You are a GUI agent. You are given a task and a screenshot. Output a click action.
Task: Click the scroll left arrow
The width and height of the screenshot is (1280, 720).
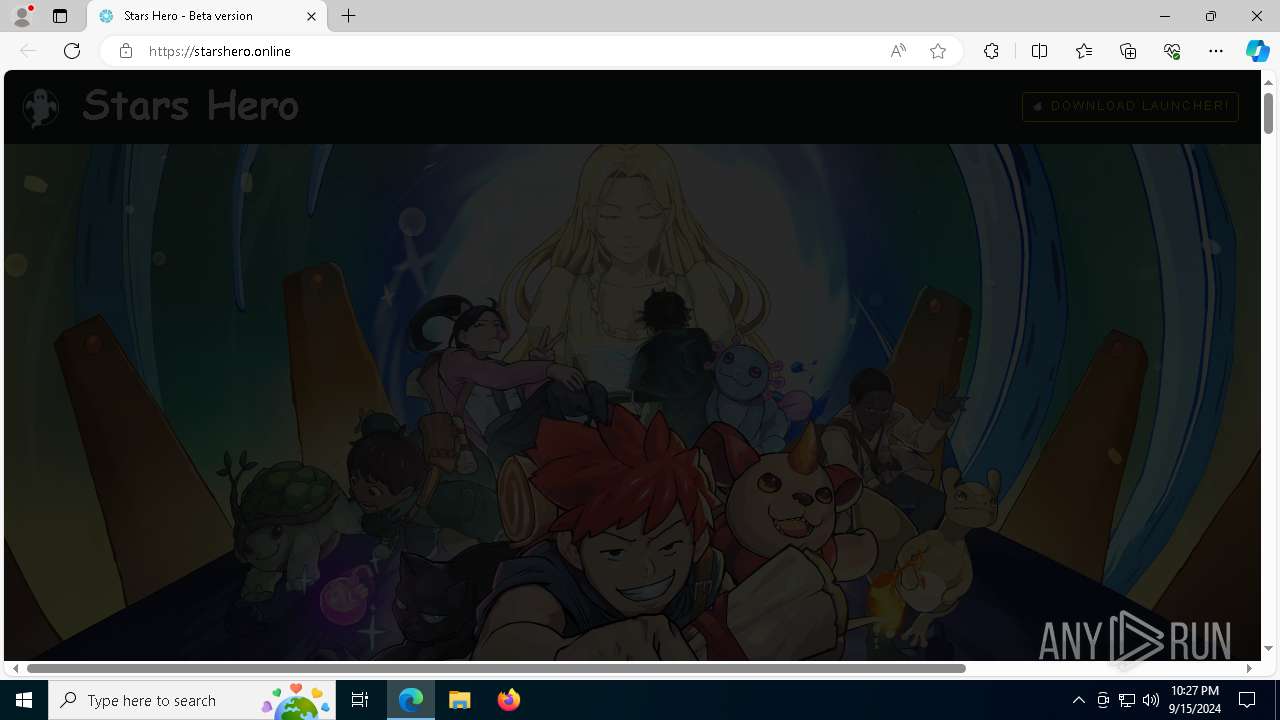click(15, 668)
